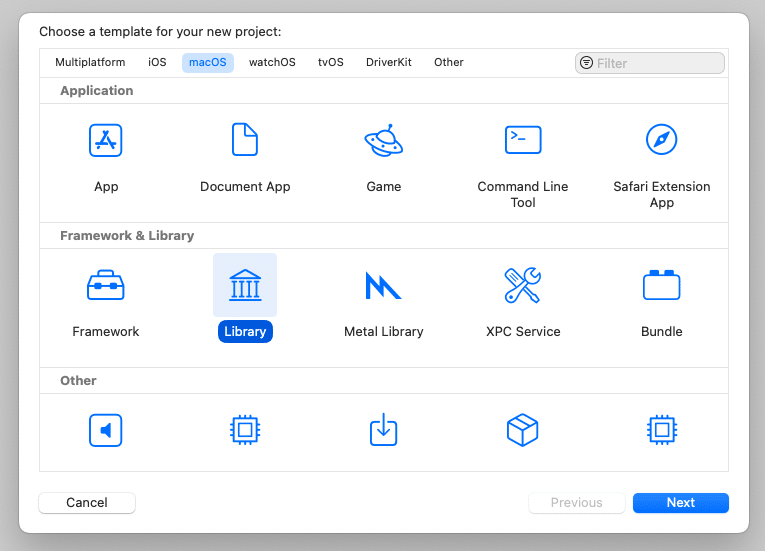Select the macOS platform tab
This screenshot has height=551, width=765.
tap(208, 62)
